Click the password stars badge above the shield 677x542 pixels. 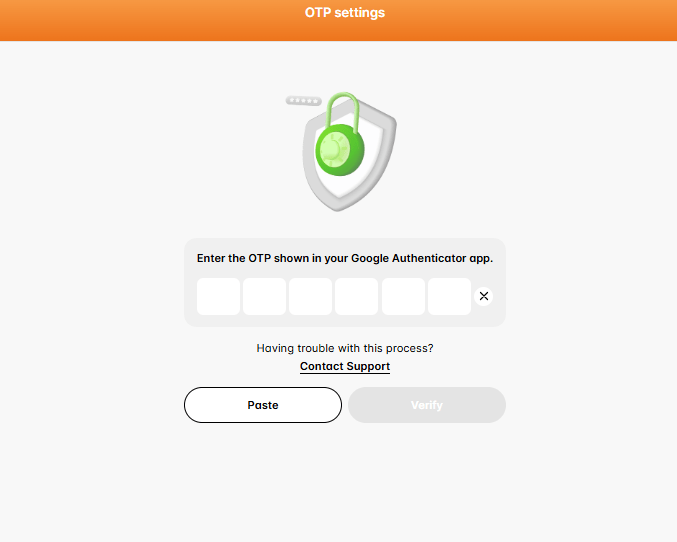(x=302, y=101)
